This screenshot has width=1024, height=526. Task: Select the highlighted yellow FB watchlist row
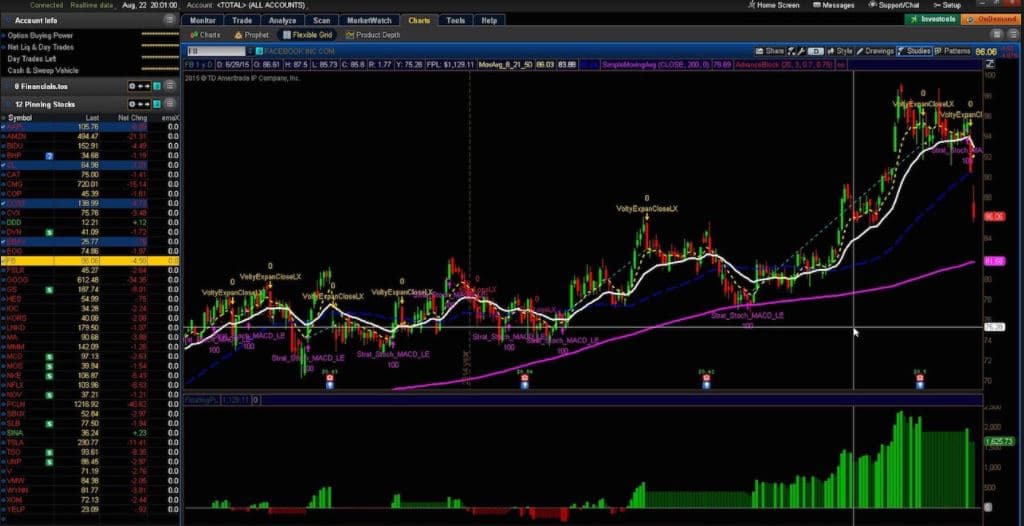89,261
